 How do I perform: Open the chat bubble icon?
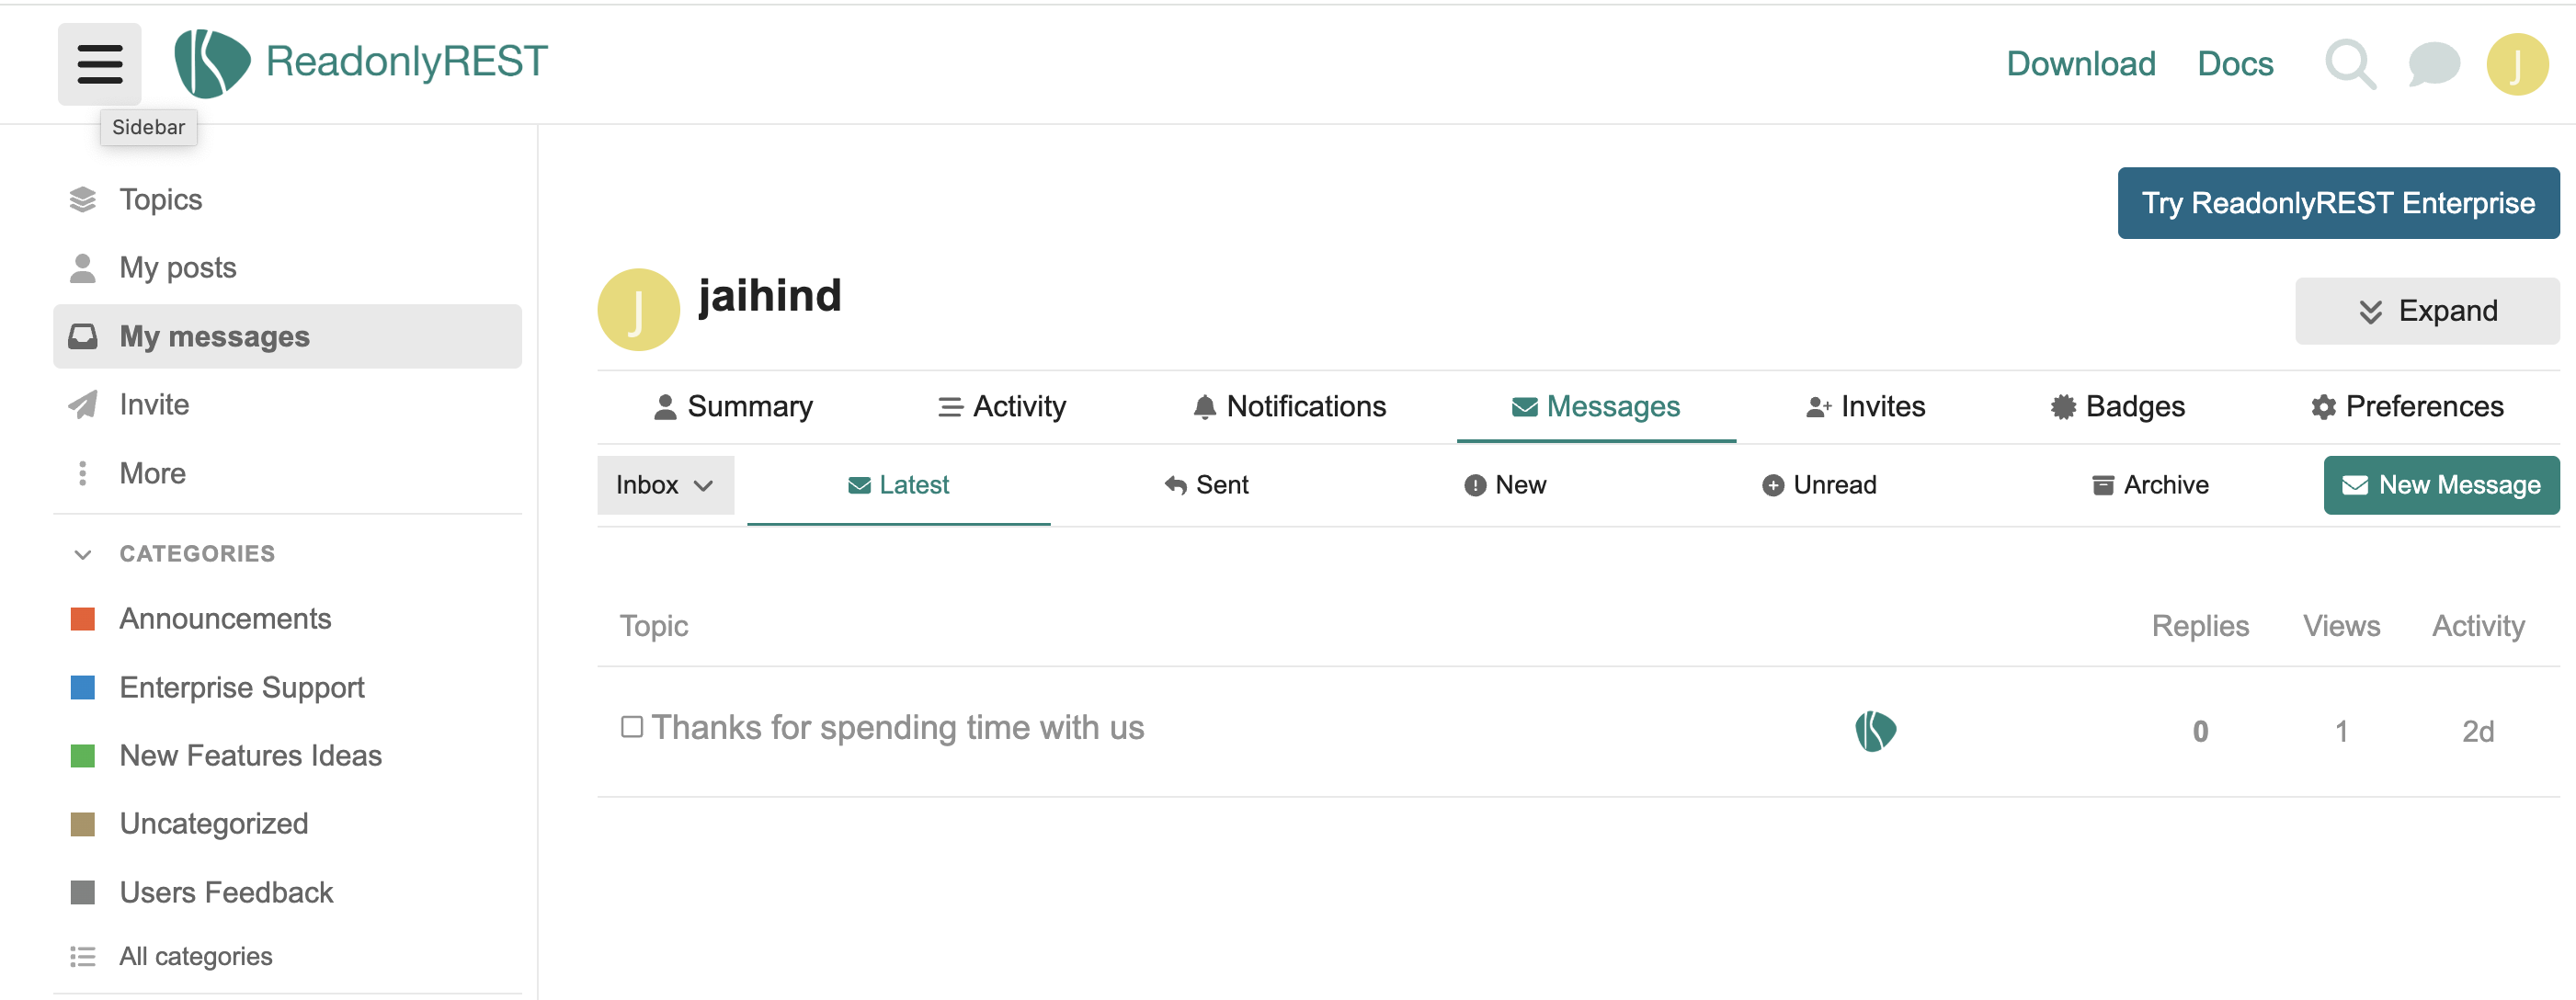[2433, 65]
